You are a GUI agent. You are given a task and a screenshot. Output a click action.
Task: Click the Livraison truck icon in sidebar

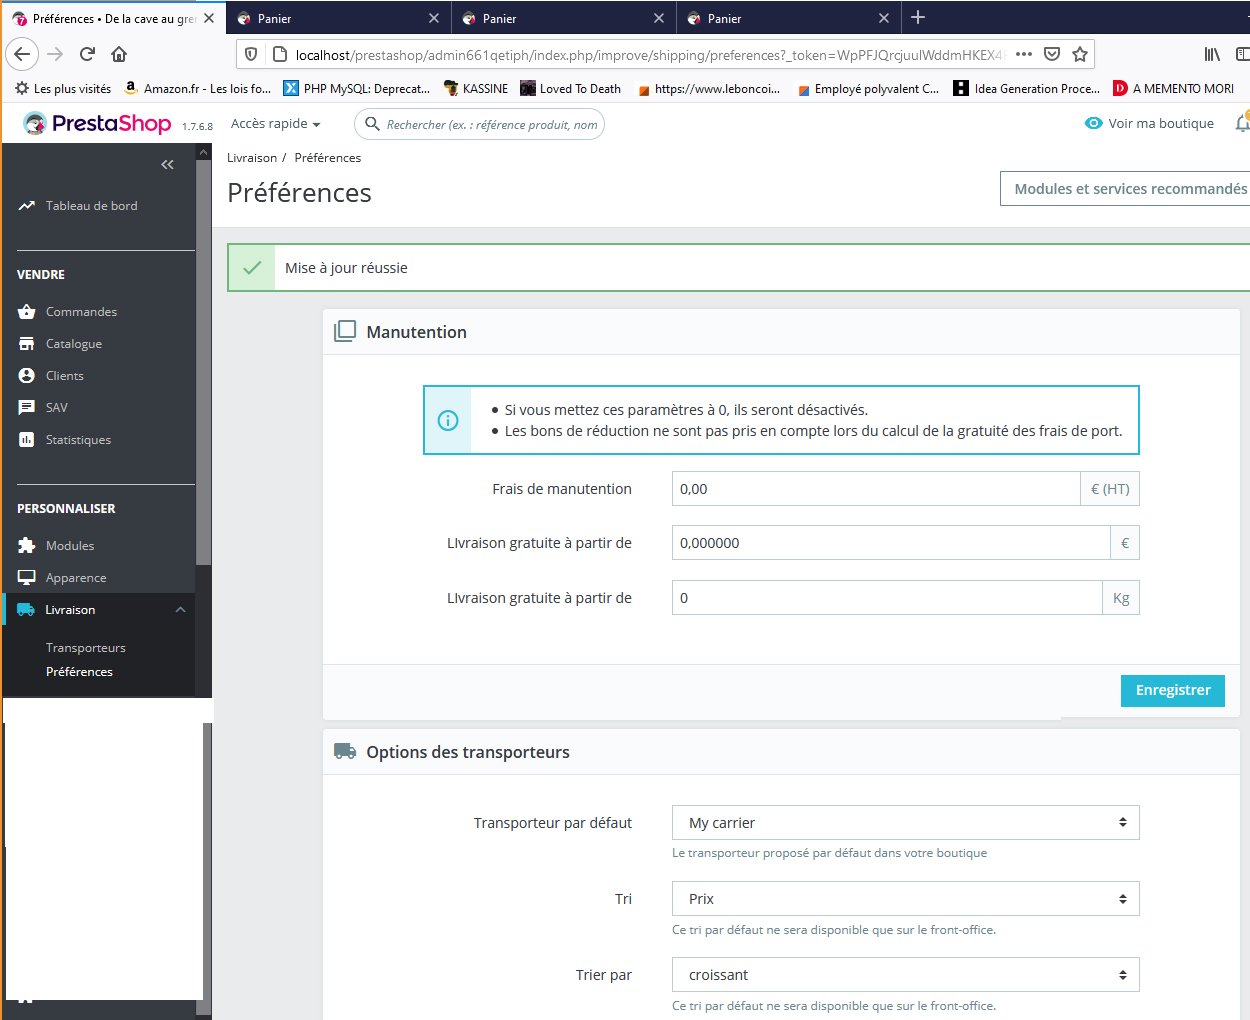pyautogui.click(x=27, y=610)
